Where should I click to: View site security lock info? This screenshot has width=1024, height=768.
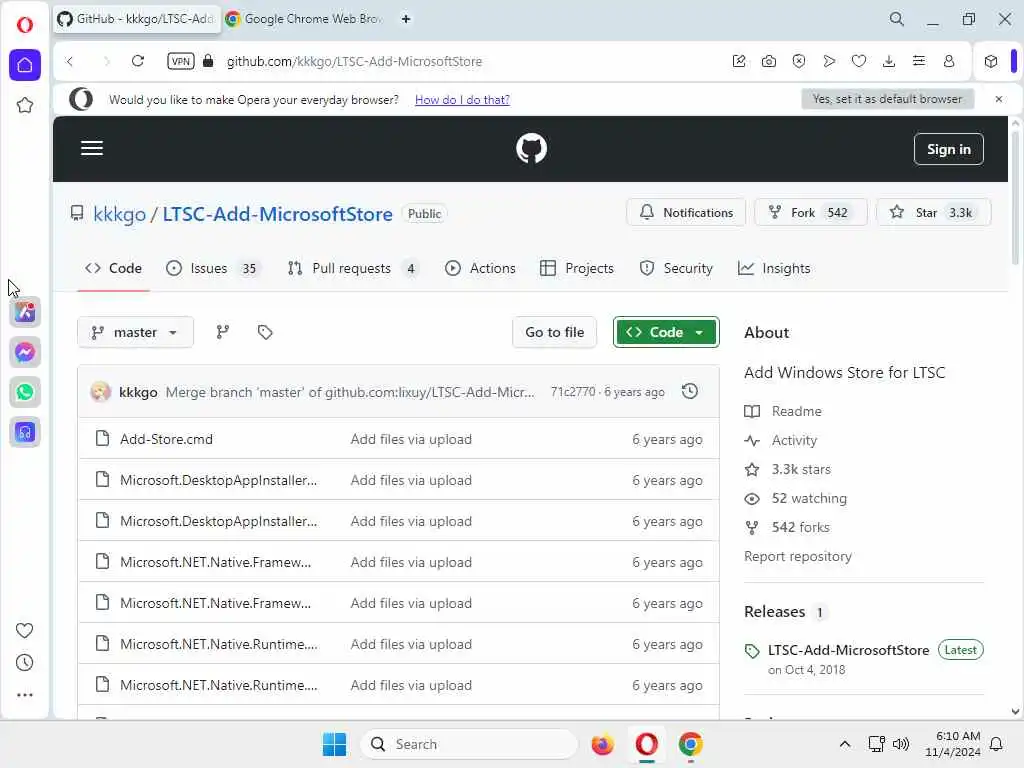pos(208,61)
